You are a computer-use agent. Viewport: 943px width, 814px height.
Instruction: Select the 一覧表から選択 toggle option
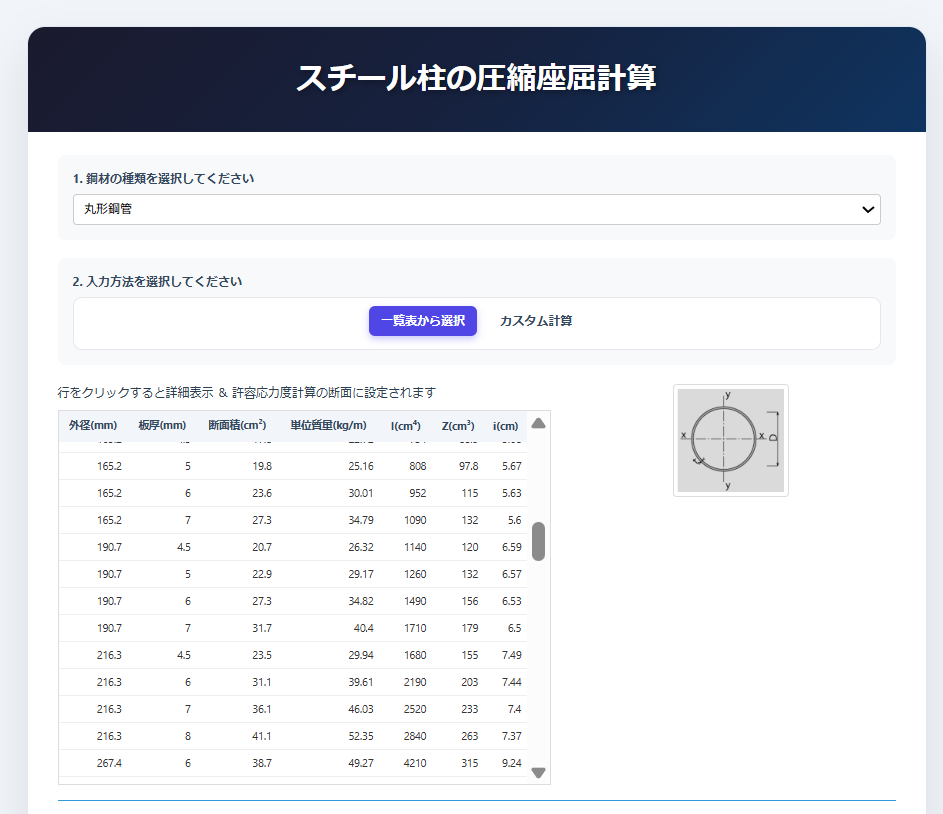point(423,321)
